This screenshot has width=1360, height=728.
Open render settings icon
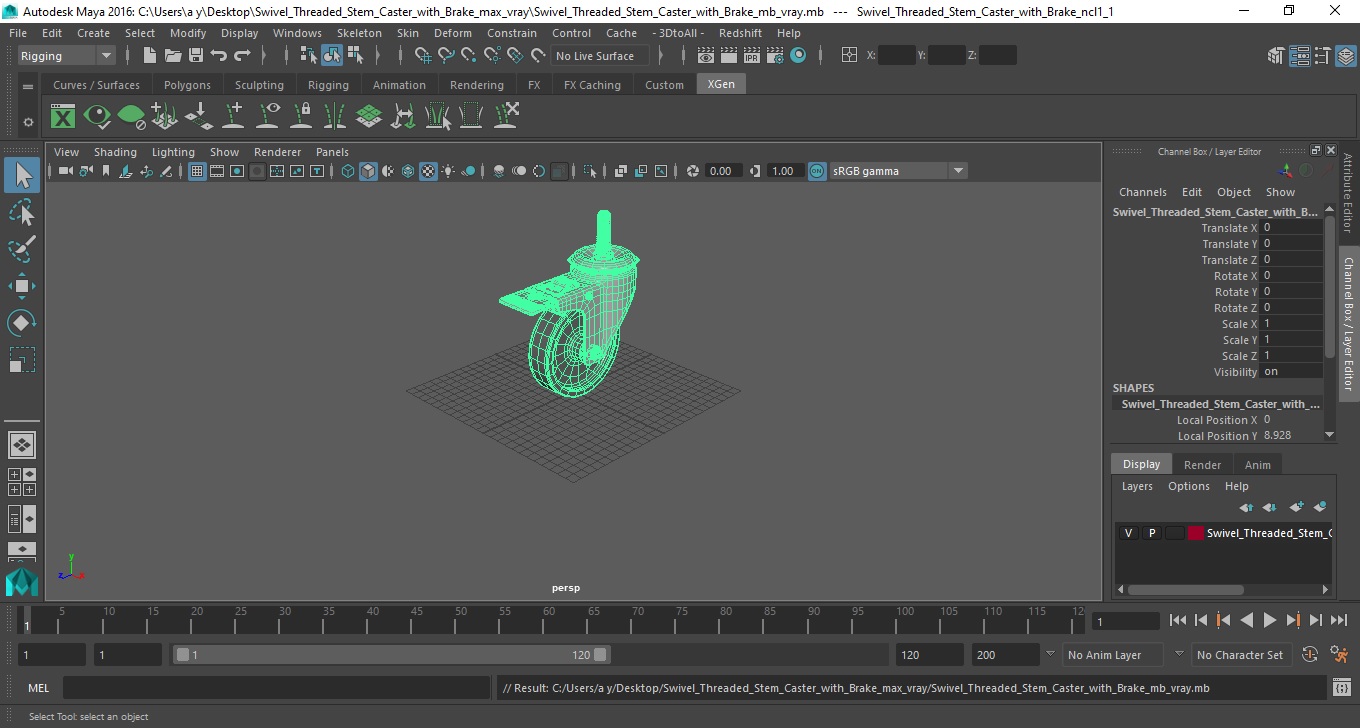775,56
